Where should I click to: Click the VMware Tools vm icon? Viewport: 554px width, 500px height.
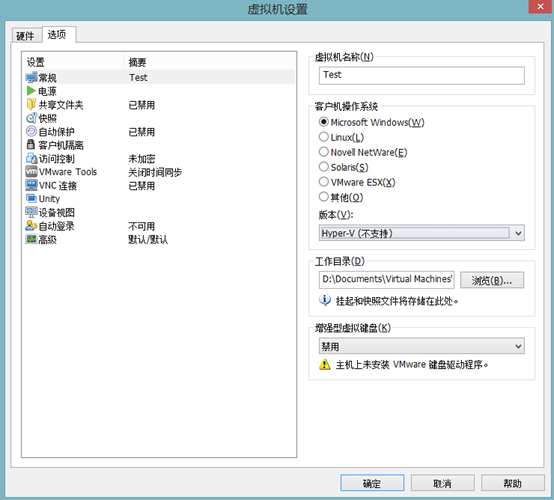pyautogui.click(x=31, y=172)
